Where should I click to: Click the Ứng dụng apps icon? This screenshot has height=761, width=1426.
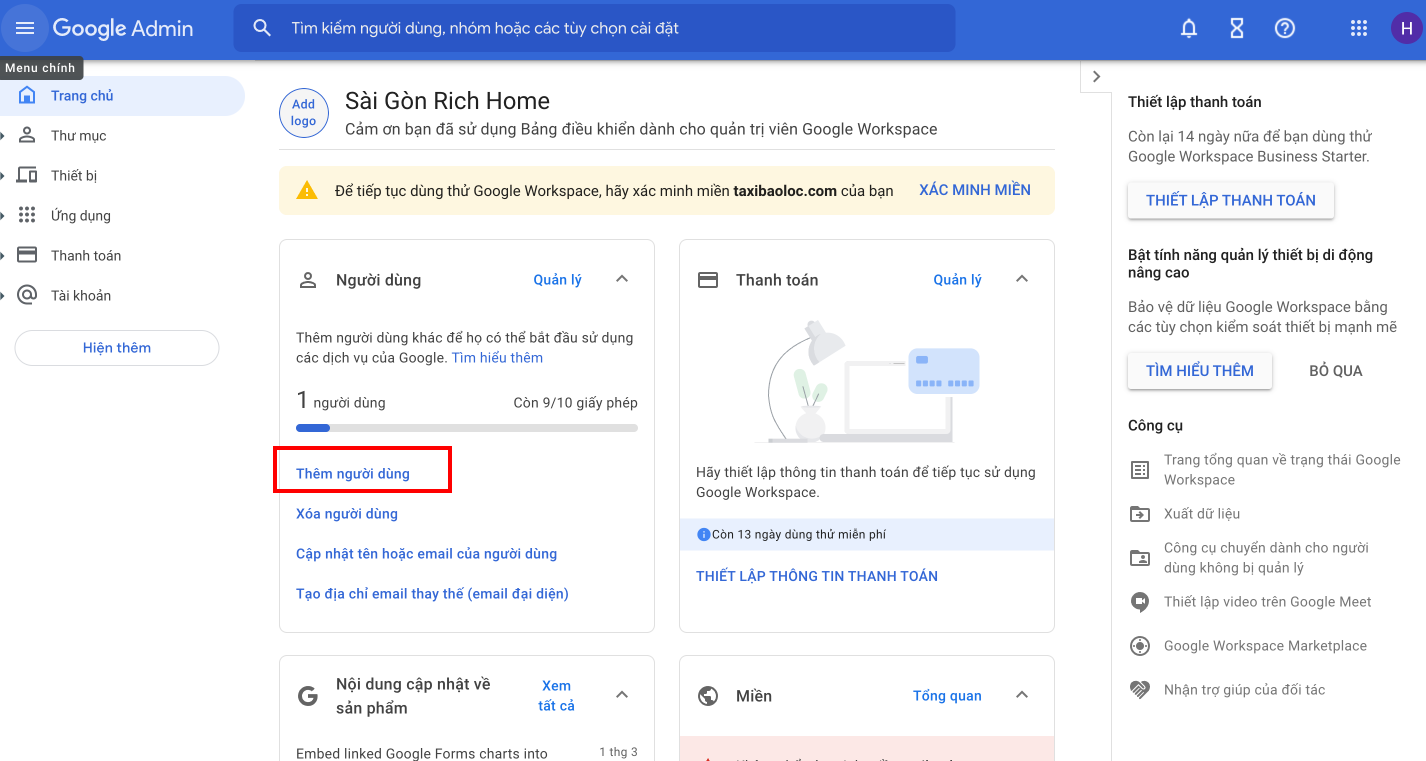[27, 215]
